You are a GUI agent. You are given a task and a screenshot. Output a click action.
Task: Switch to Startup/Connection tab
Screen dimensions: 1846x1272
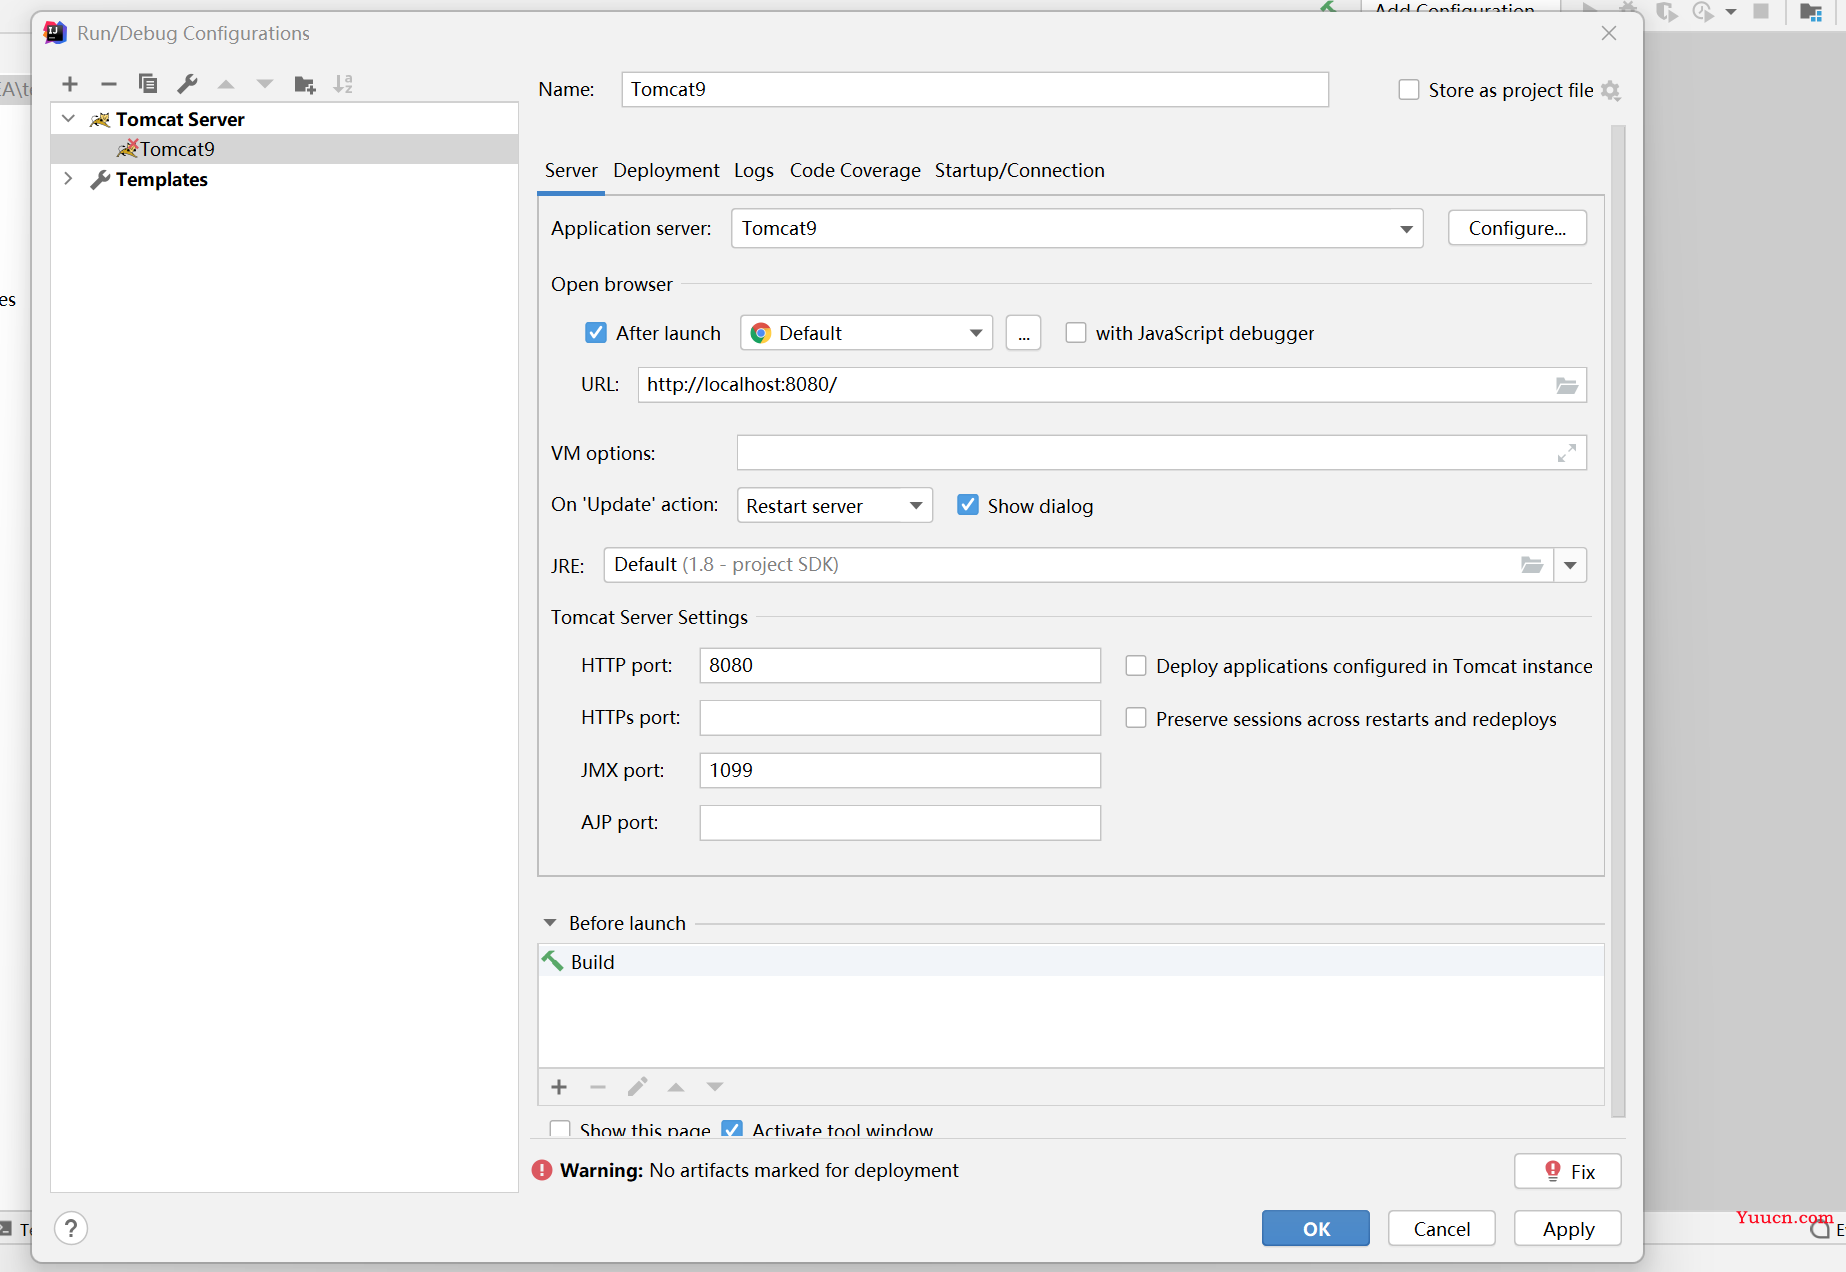click(x=1020, y=170)
